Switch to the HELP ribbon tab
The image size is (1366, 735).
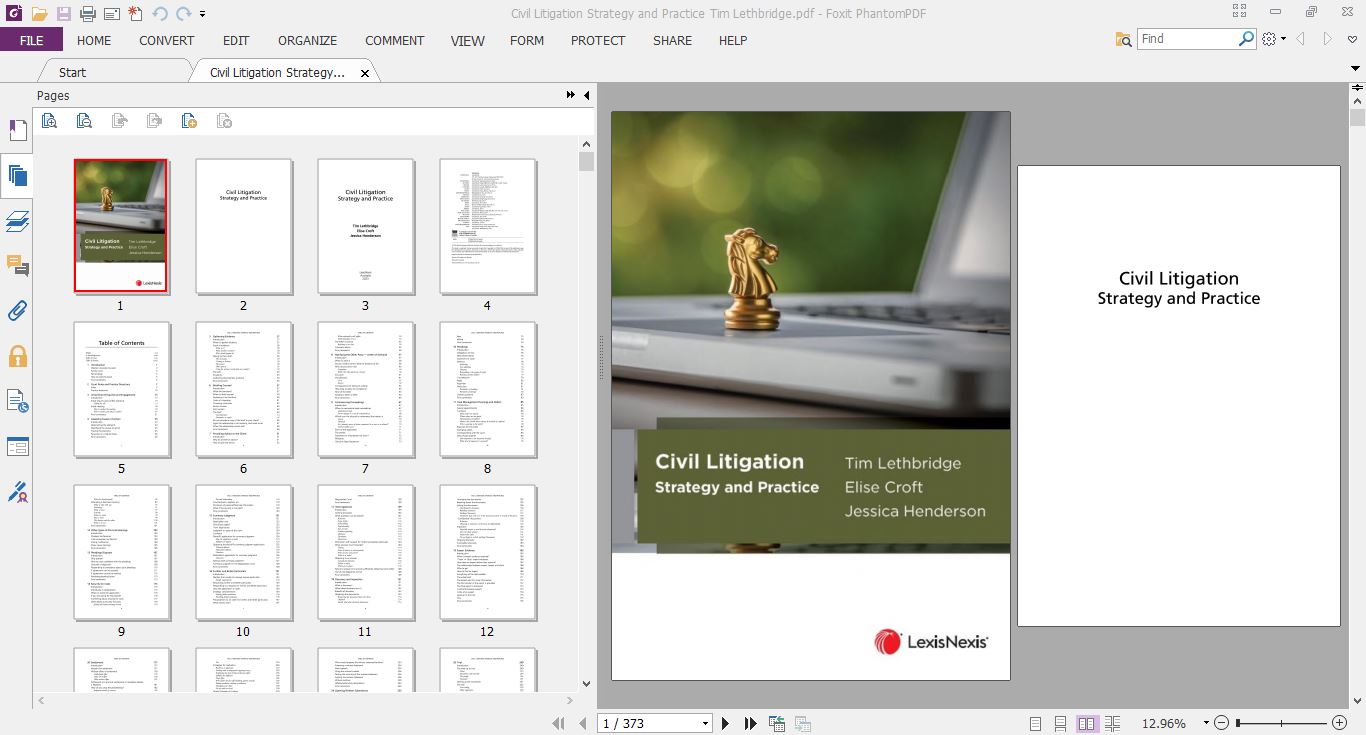coord(733,40)
